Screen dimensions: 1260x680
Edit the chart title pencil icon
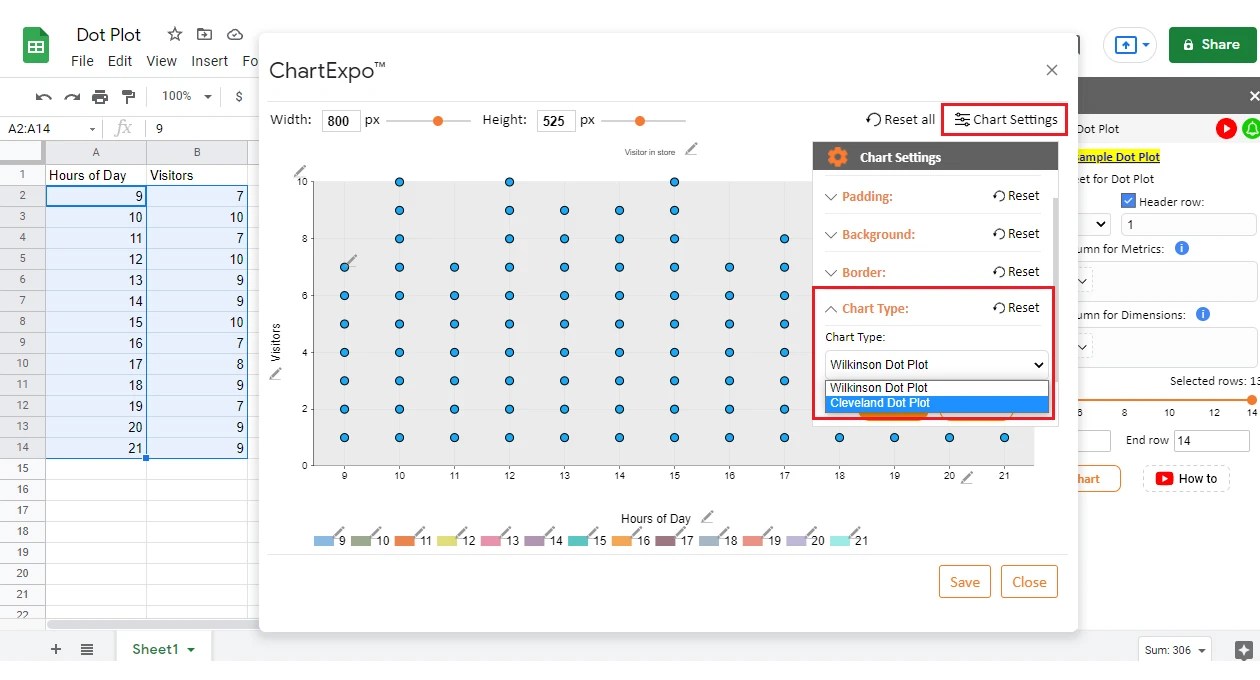click(691, 149)
